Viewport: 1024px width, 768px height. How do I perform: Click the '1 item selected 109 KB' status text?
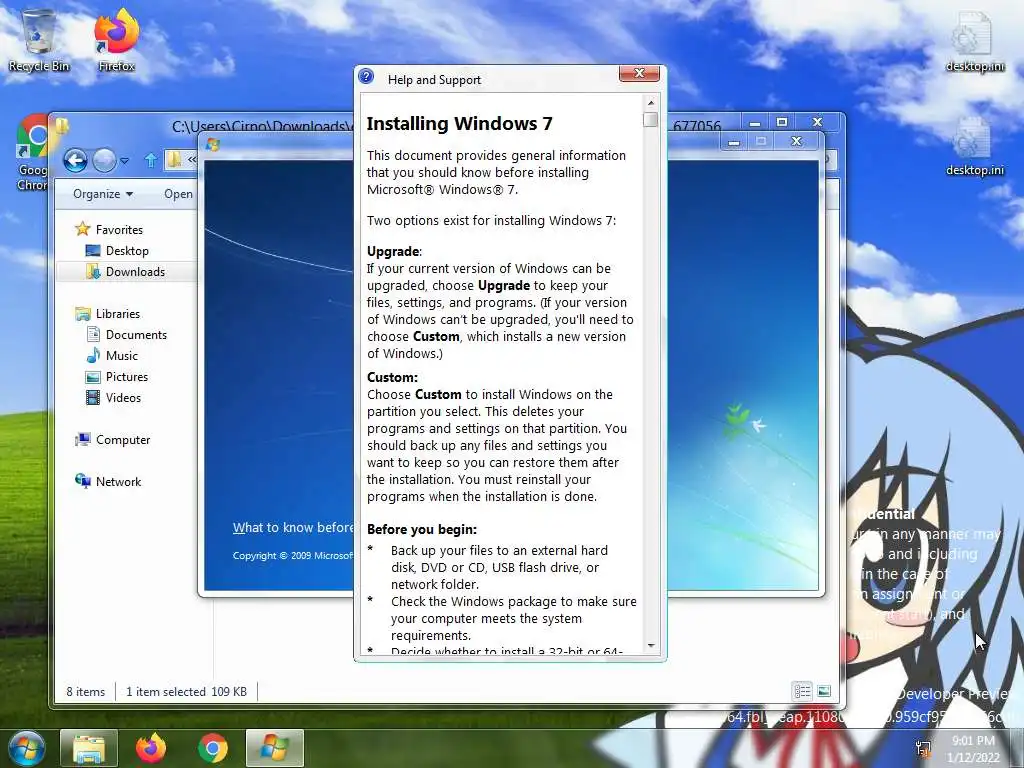pos(186,692)
